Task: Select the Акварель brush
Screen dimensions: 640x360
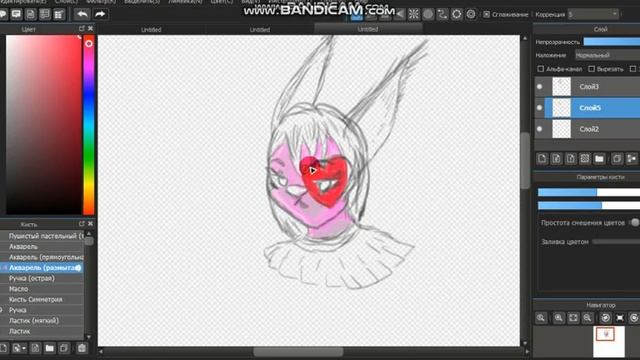Action: [x=42, y=247]
